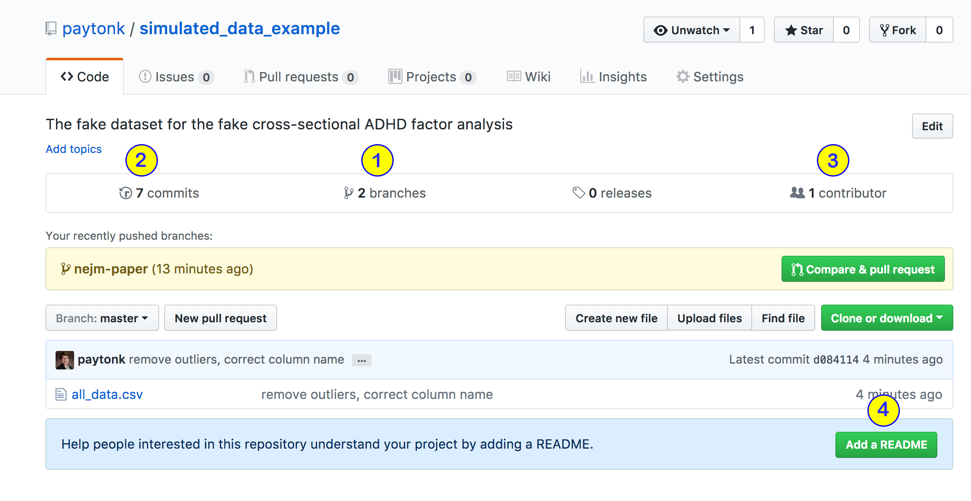Open latest commit message in paytonk row
This screenshot has height=501, width=971.
pyautogui.click(x=237, y=360)
